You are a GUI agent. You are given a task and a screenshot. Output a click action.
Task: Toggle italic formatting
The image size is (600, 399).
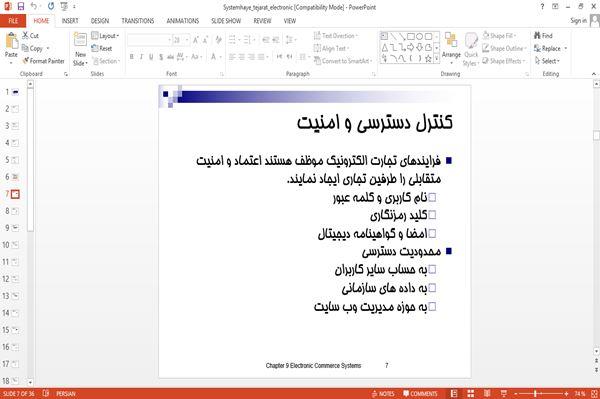(141, 57)
